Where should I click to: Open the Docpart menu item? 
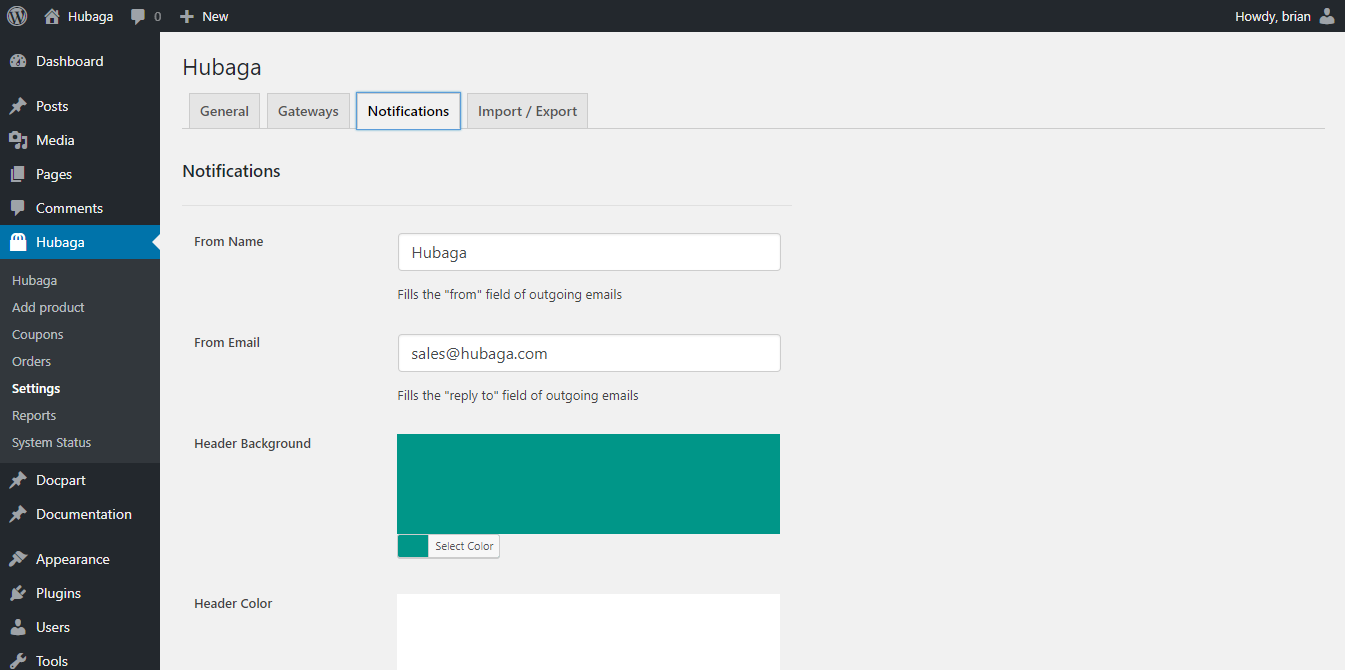coord(80,480)
